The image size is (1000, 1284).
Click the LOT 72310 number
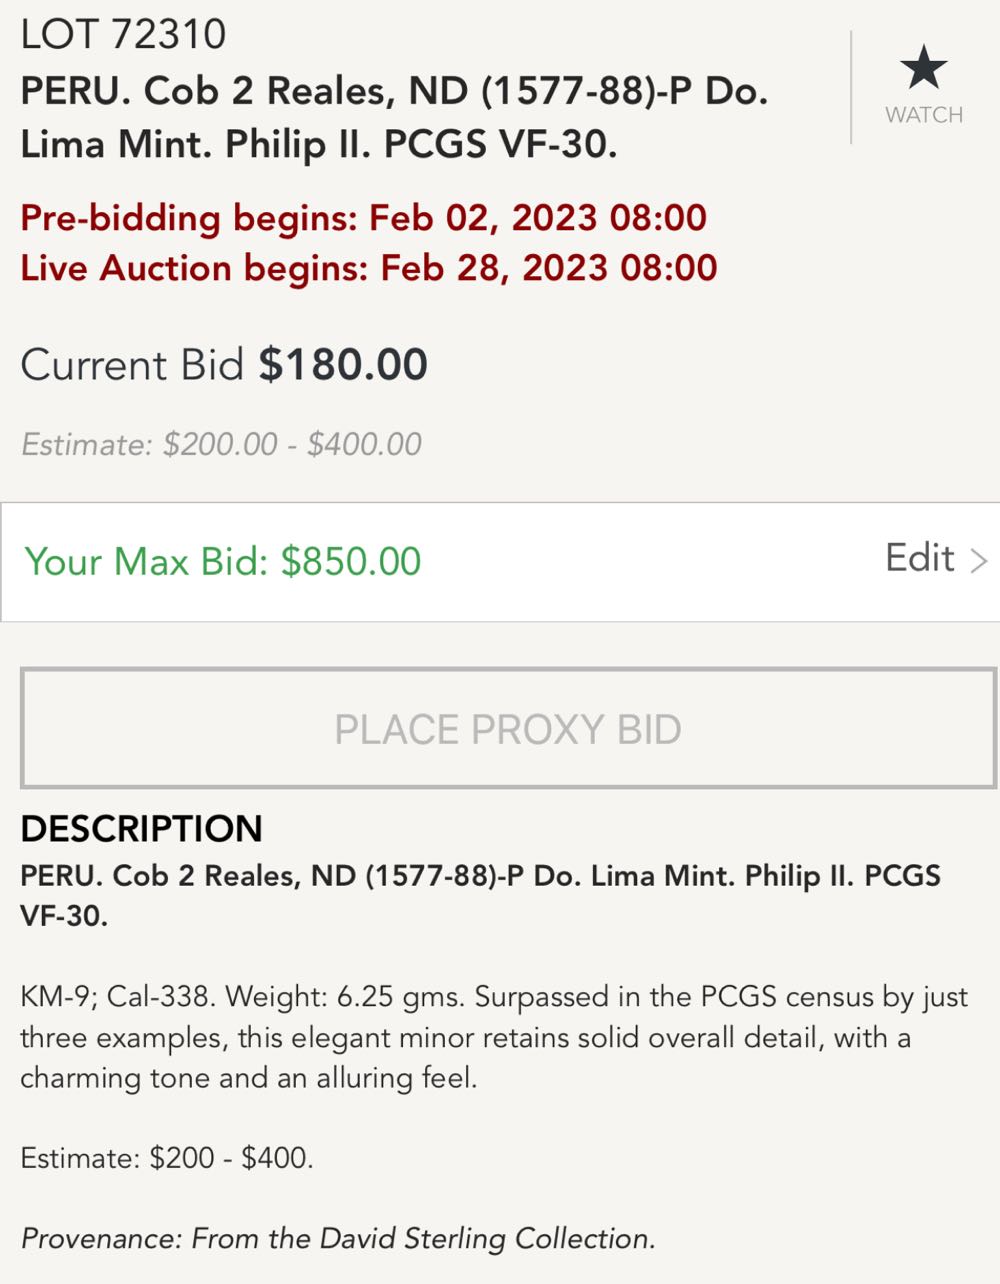pyautogui.click(x=123, y=35)
